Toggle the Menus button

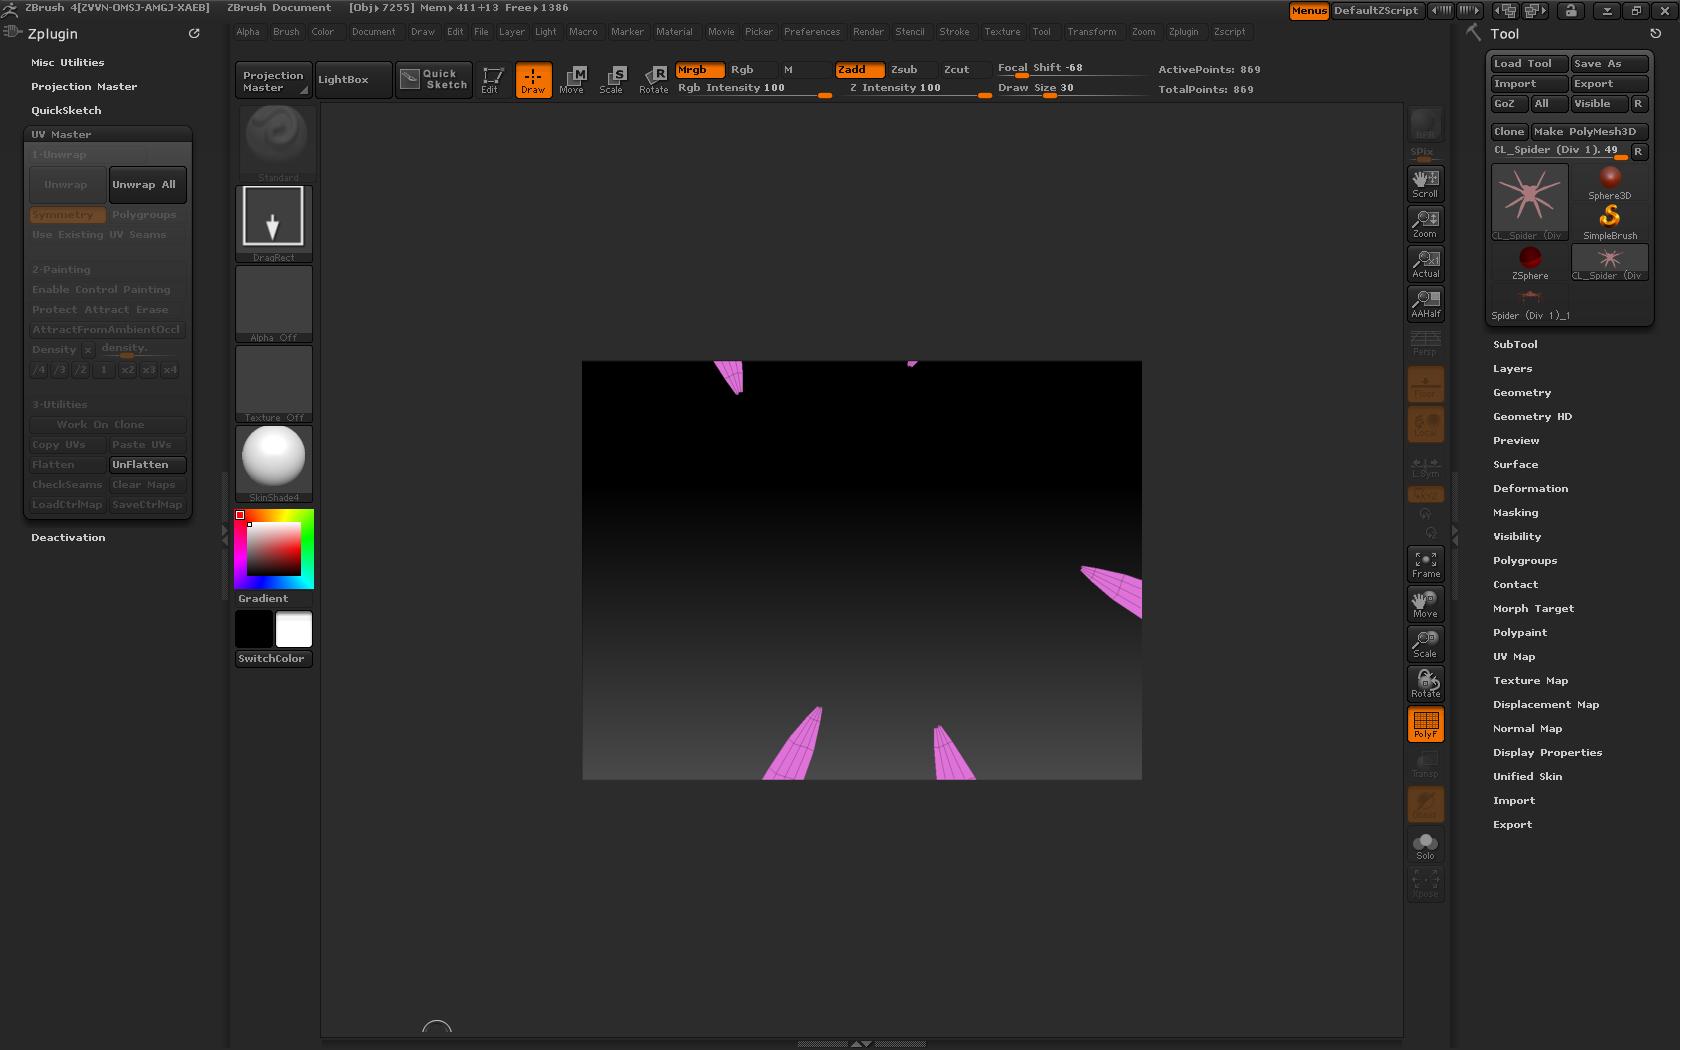coord(1309,11)
